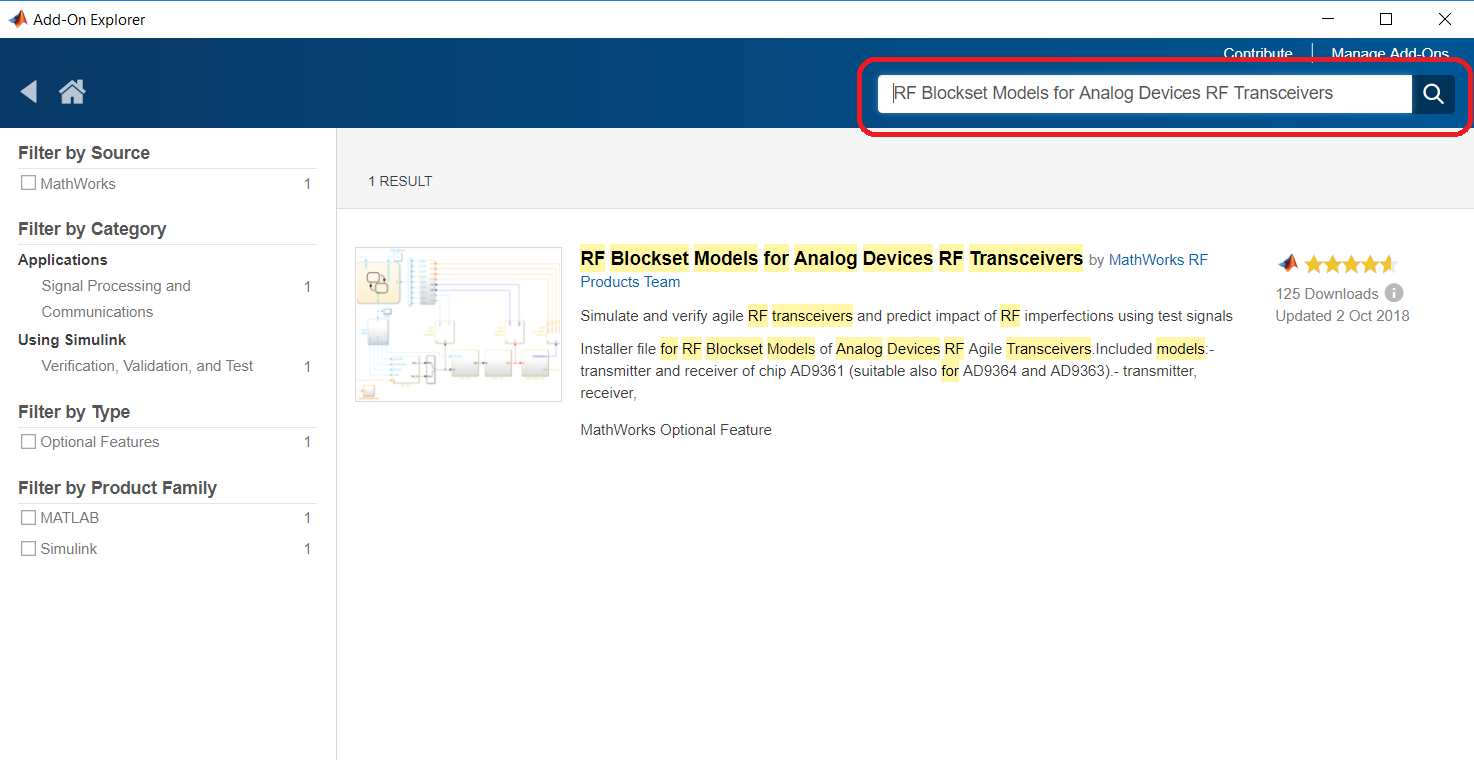Click the magnifying glass search button
The width and height of the screenshot is (1474, 760).
(1433, 93)
